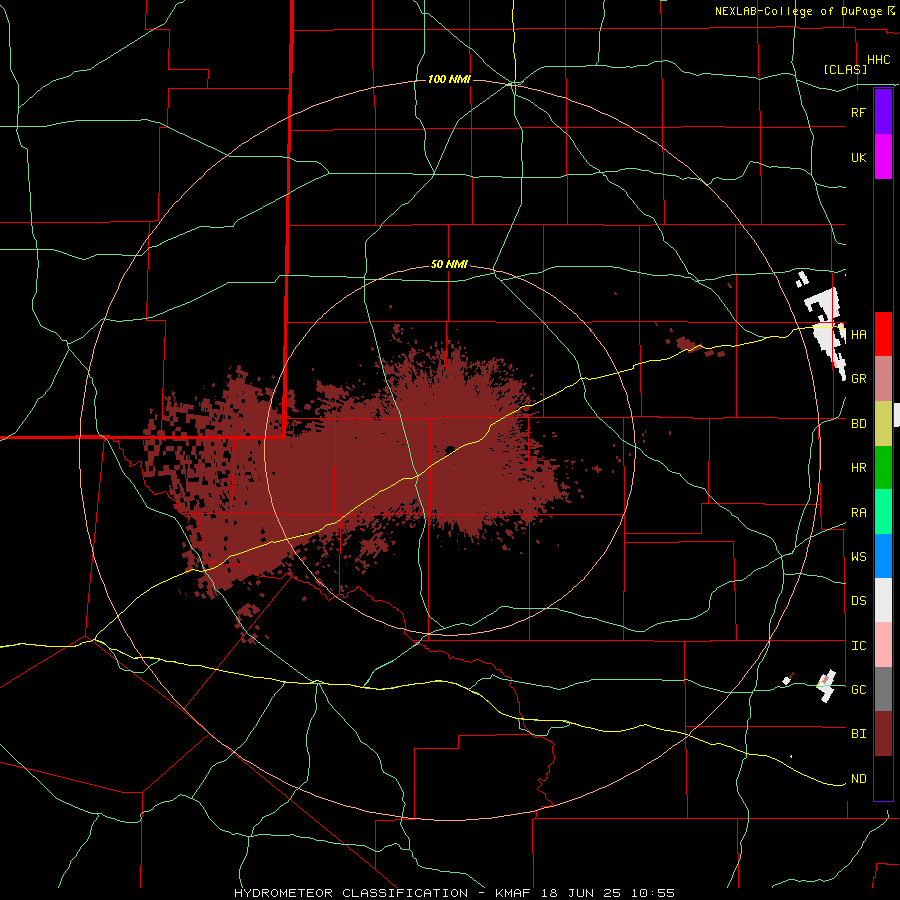Click the HA legend label
The width and height of the screenshot is (900, 900).
click(x=858, y=334)
